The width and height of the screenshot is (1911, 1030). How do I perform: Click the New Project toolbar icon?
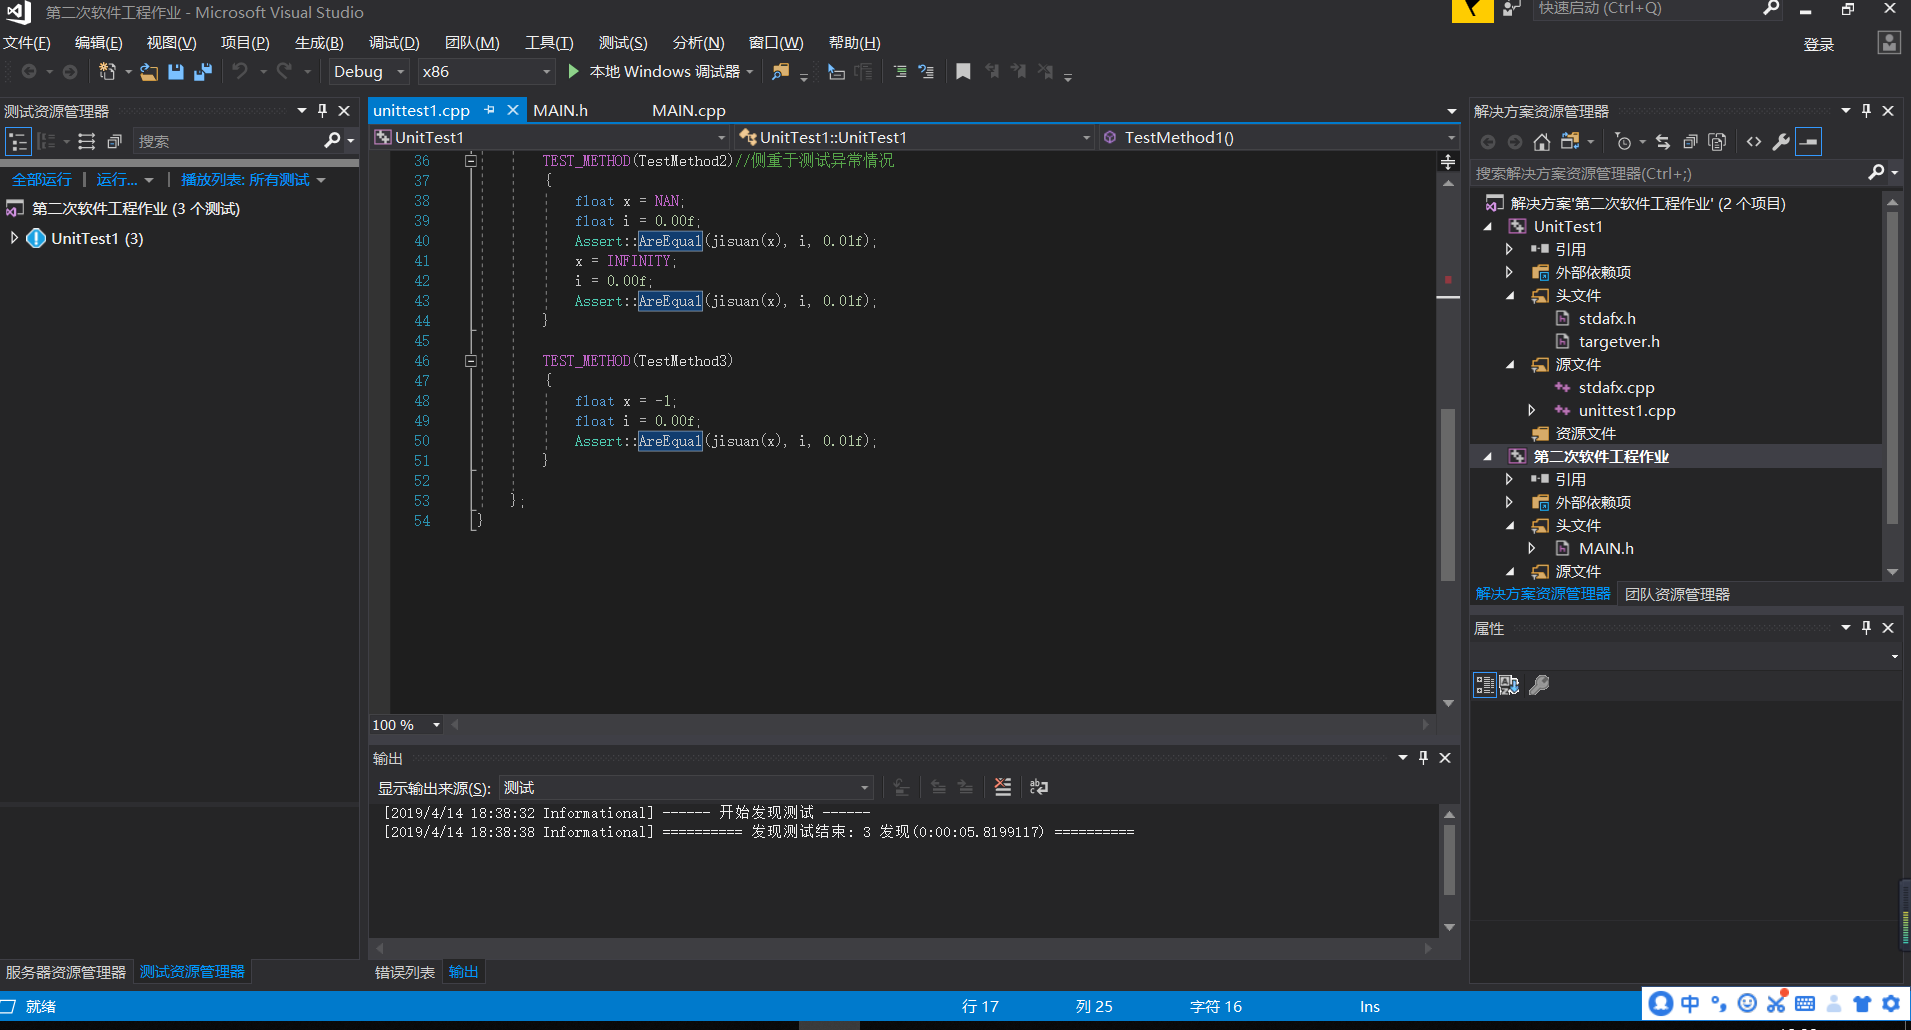[x=107, y=71]
